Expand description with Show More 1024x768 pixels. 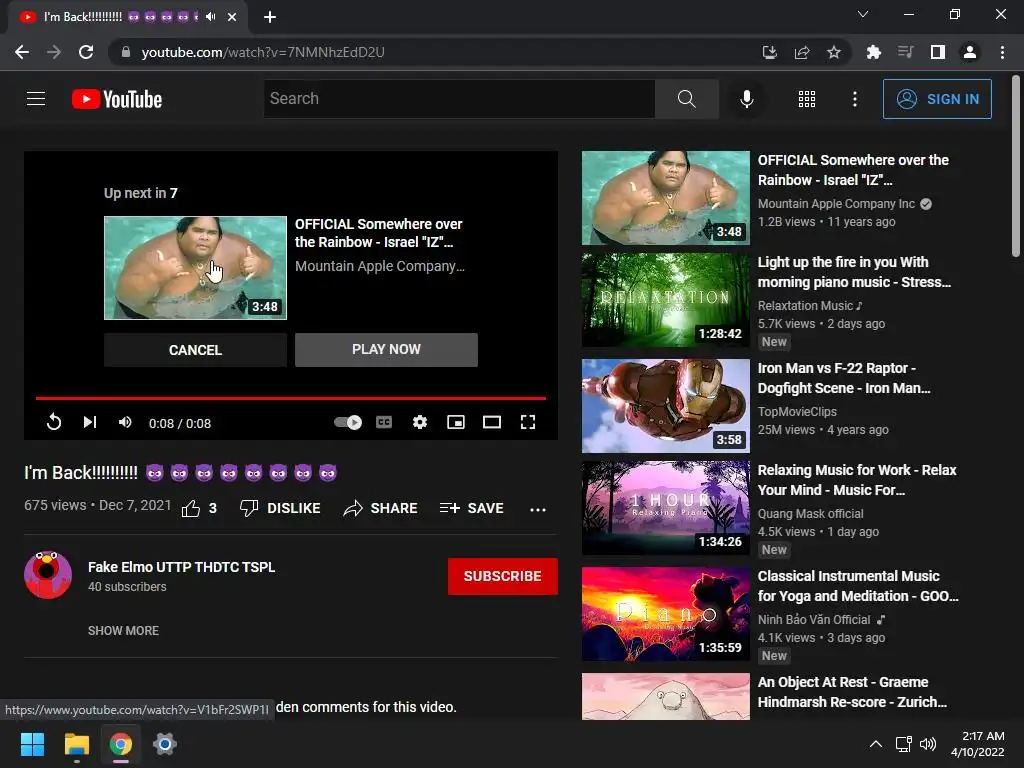pyautogui.click(x=123, y=631)
